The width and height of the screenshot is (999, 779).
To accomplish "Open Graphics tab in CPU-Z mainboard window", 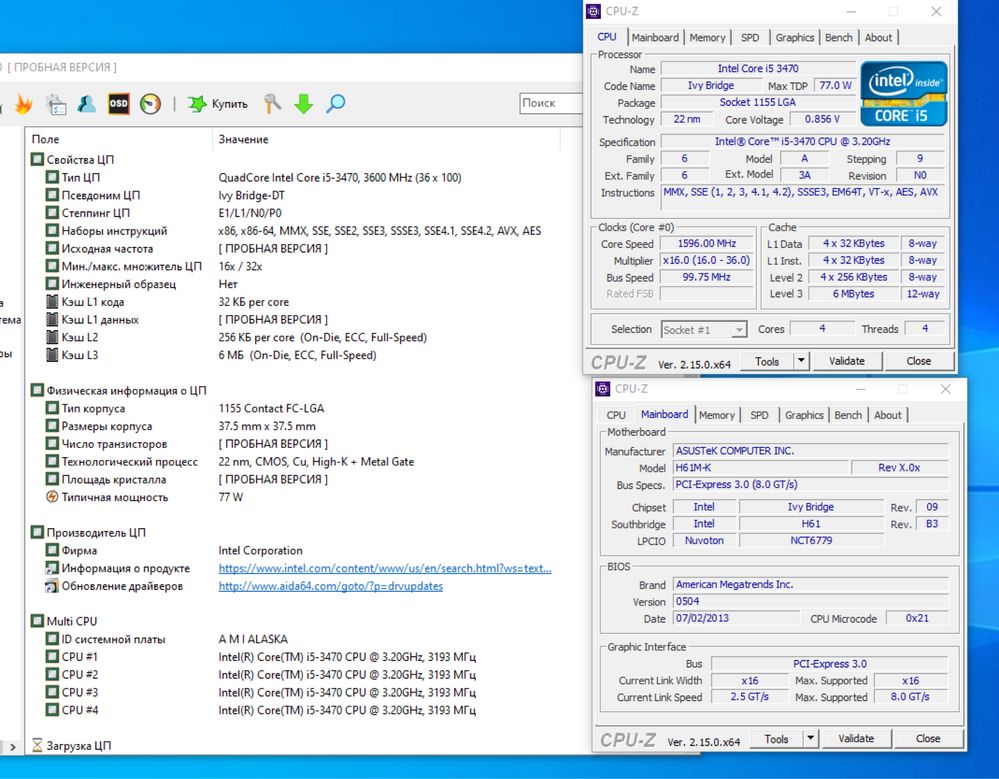I will click(x=804, y=415).
